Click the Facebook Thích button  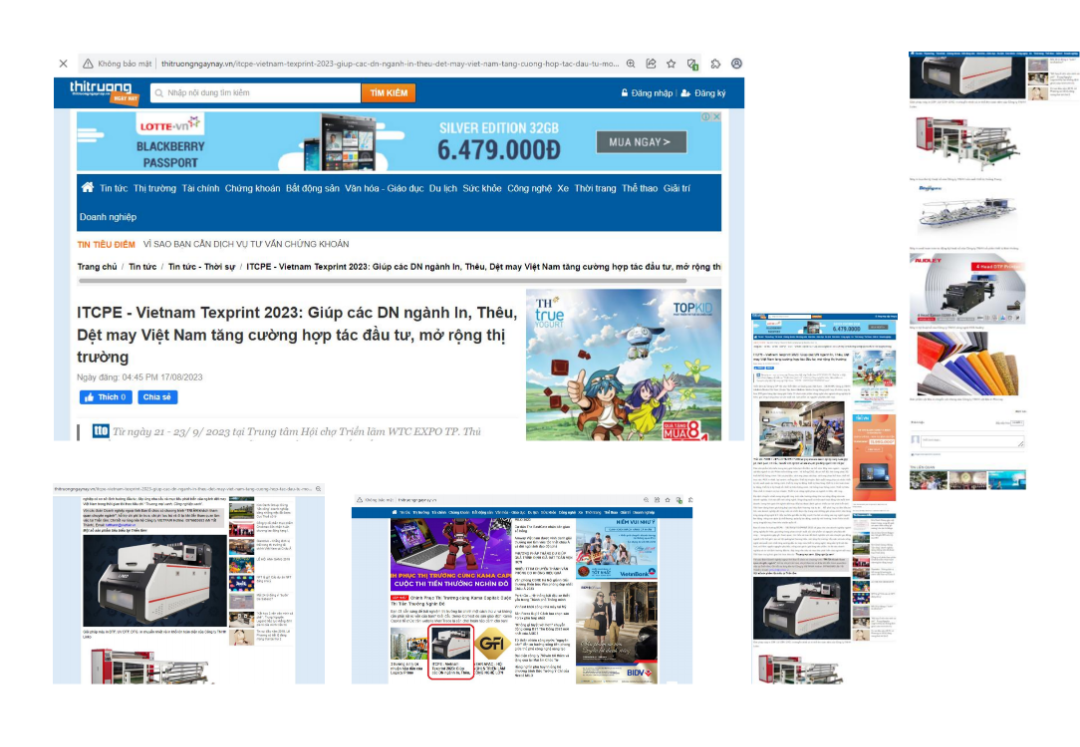[x=105, y=397]
